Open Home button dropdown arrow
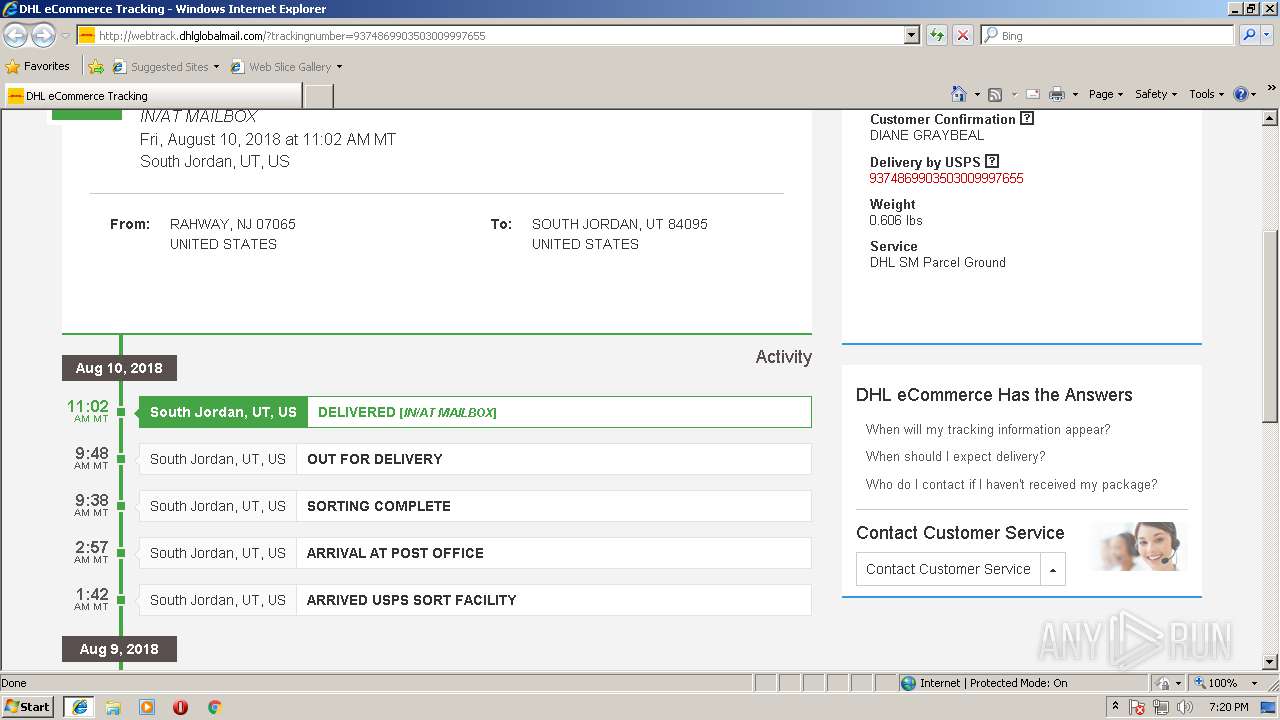The image size is (1280, 720). click(977, 94)
